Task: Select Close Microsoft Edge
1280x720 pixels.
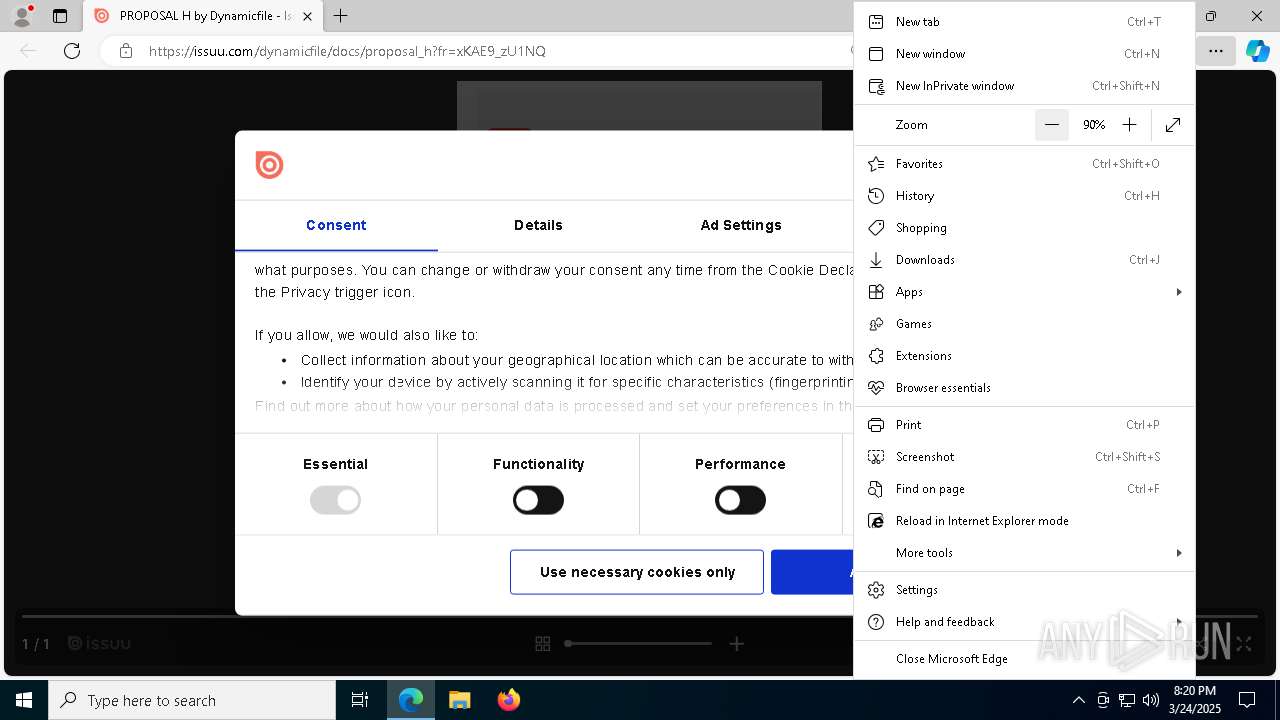Action: coord(1024,659)
